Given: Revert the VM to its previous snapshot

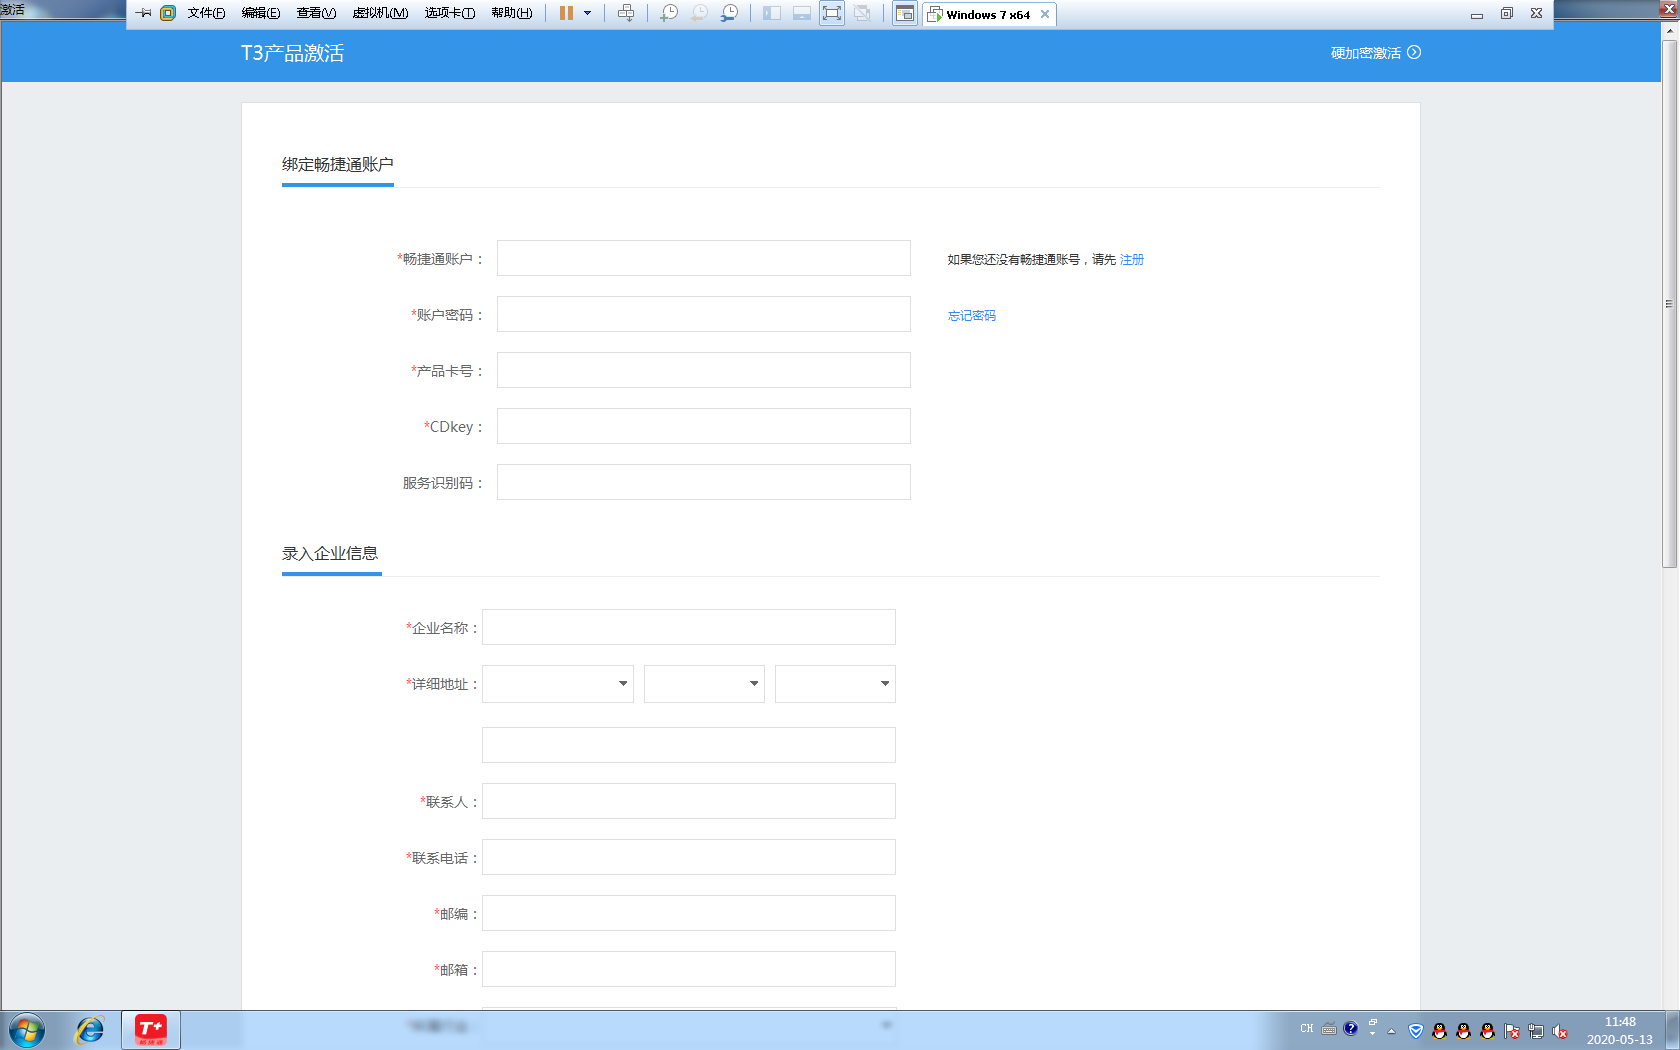Looking at the screenshot, I should tap(699, 13).
